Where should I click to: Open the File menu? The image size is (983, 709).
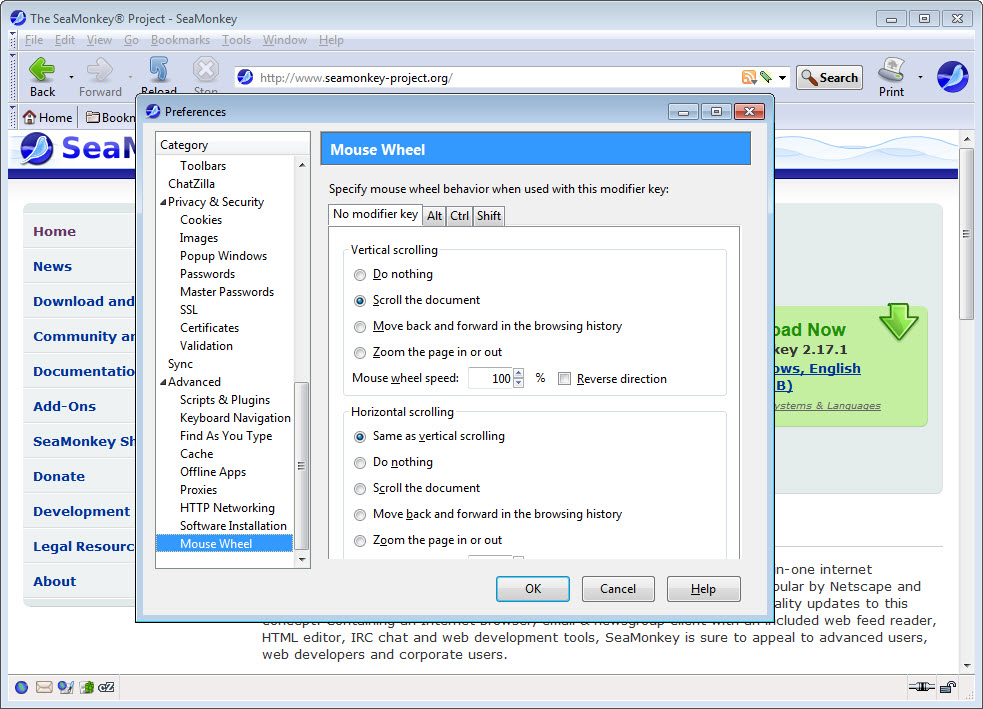tap(34, 40)
